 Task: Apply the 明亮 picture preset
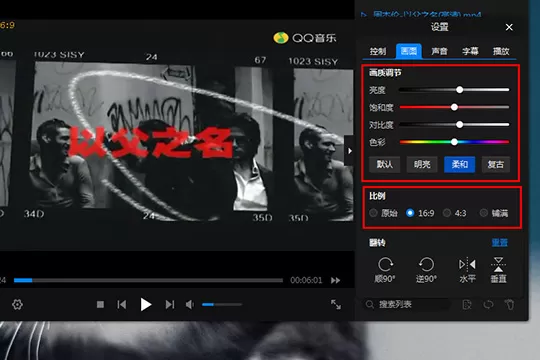422,164
